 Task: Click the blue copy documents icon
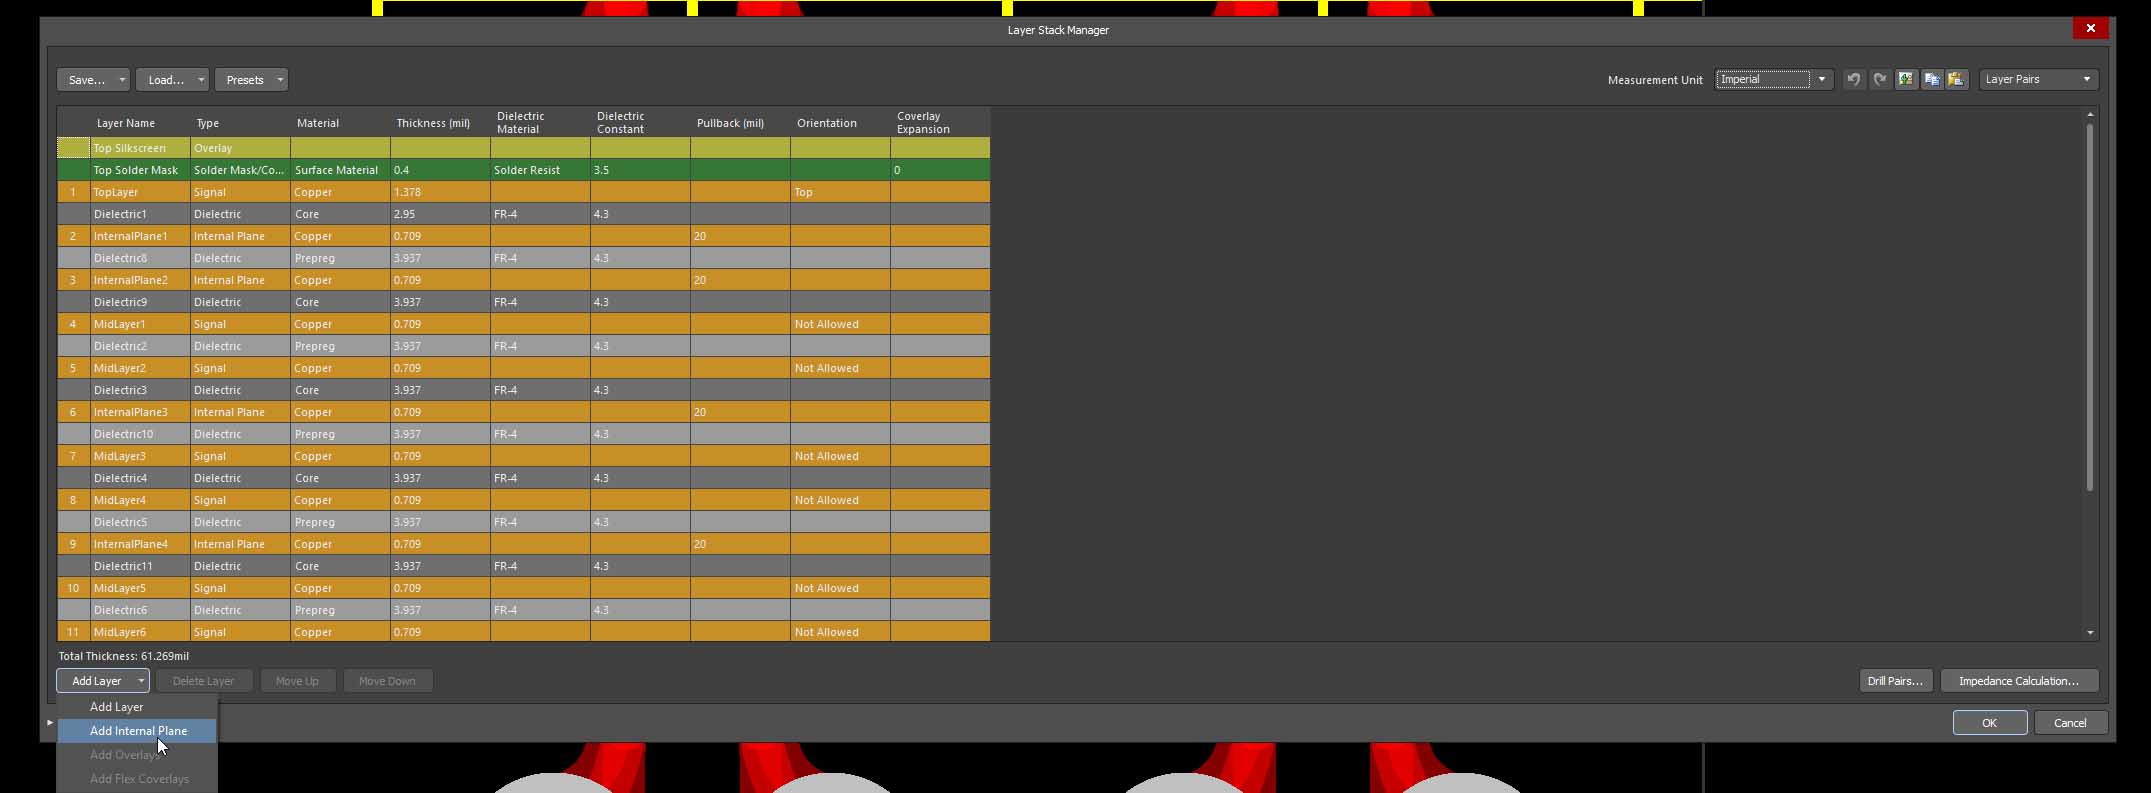[1932, 80]
